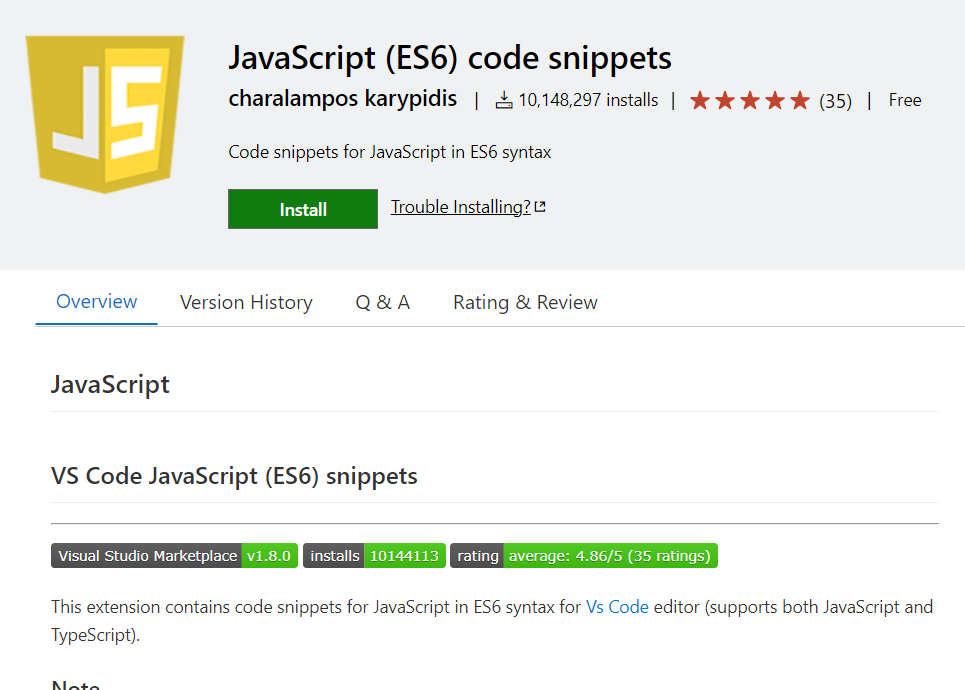The height and width of the screenshot is (690, 965).
Task: Click the external link icon beside Trouble Installing
Action: point(540,207)
